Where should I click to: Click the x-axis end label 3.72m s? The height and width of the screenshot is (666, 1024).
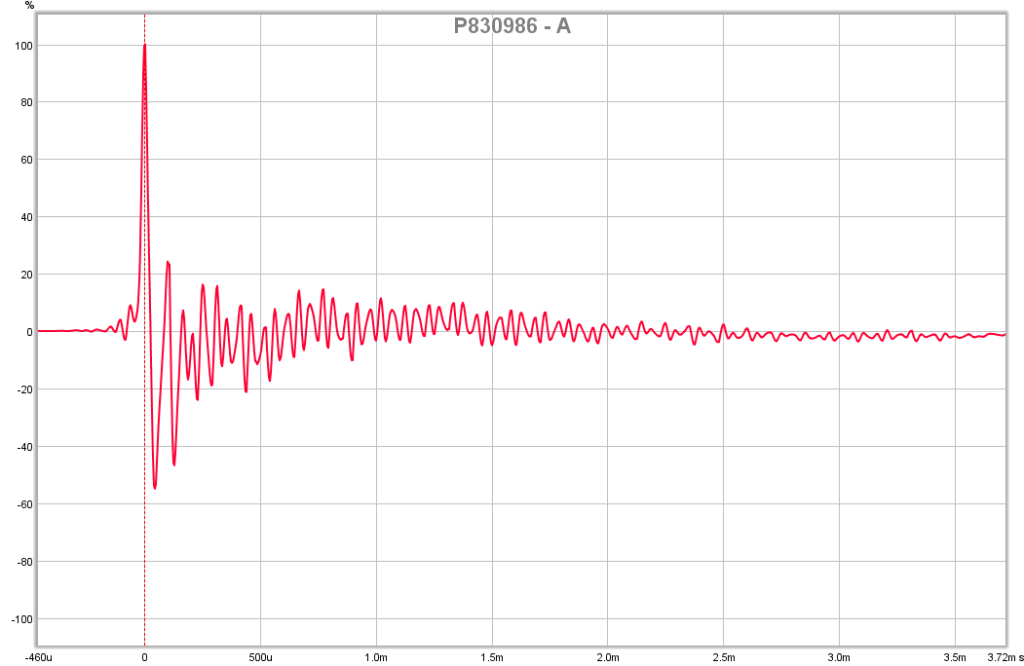coord(1005,658)
